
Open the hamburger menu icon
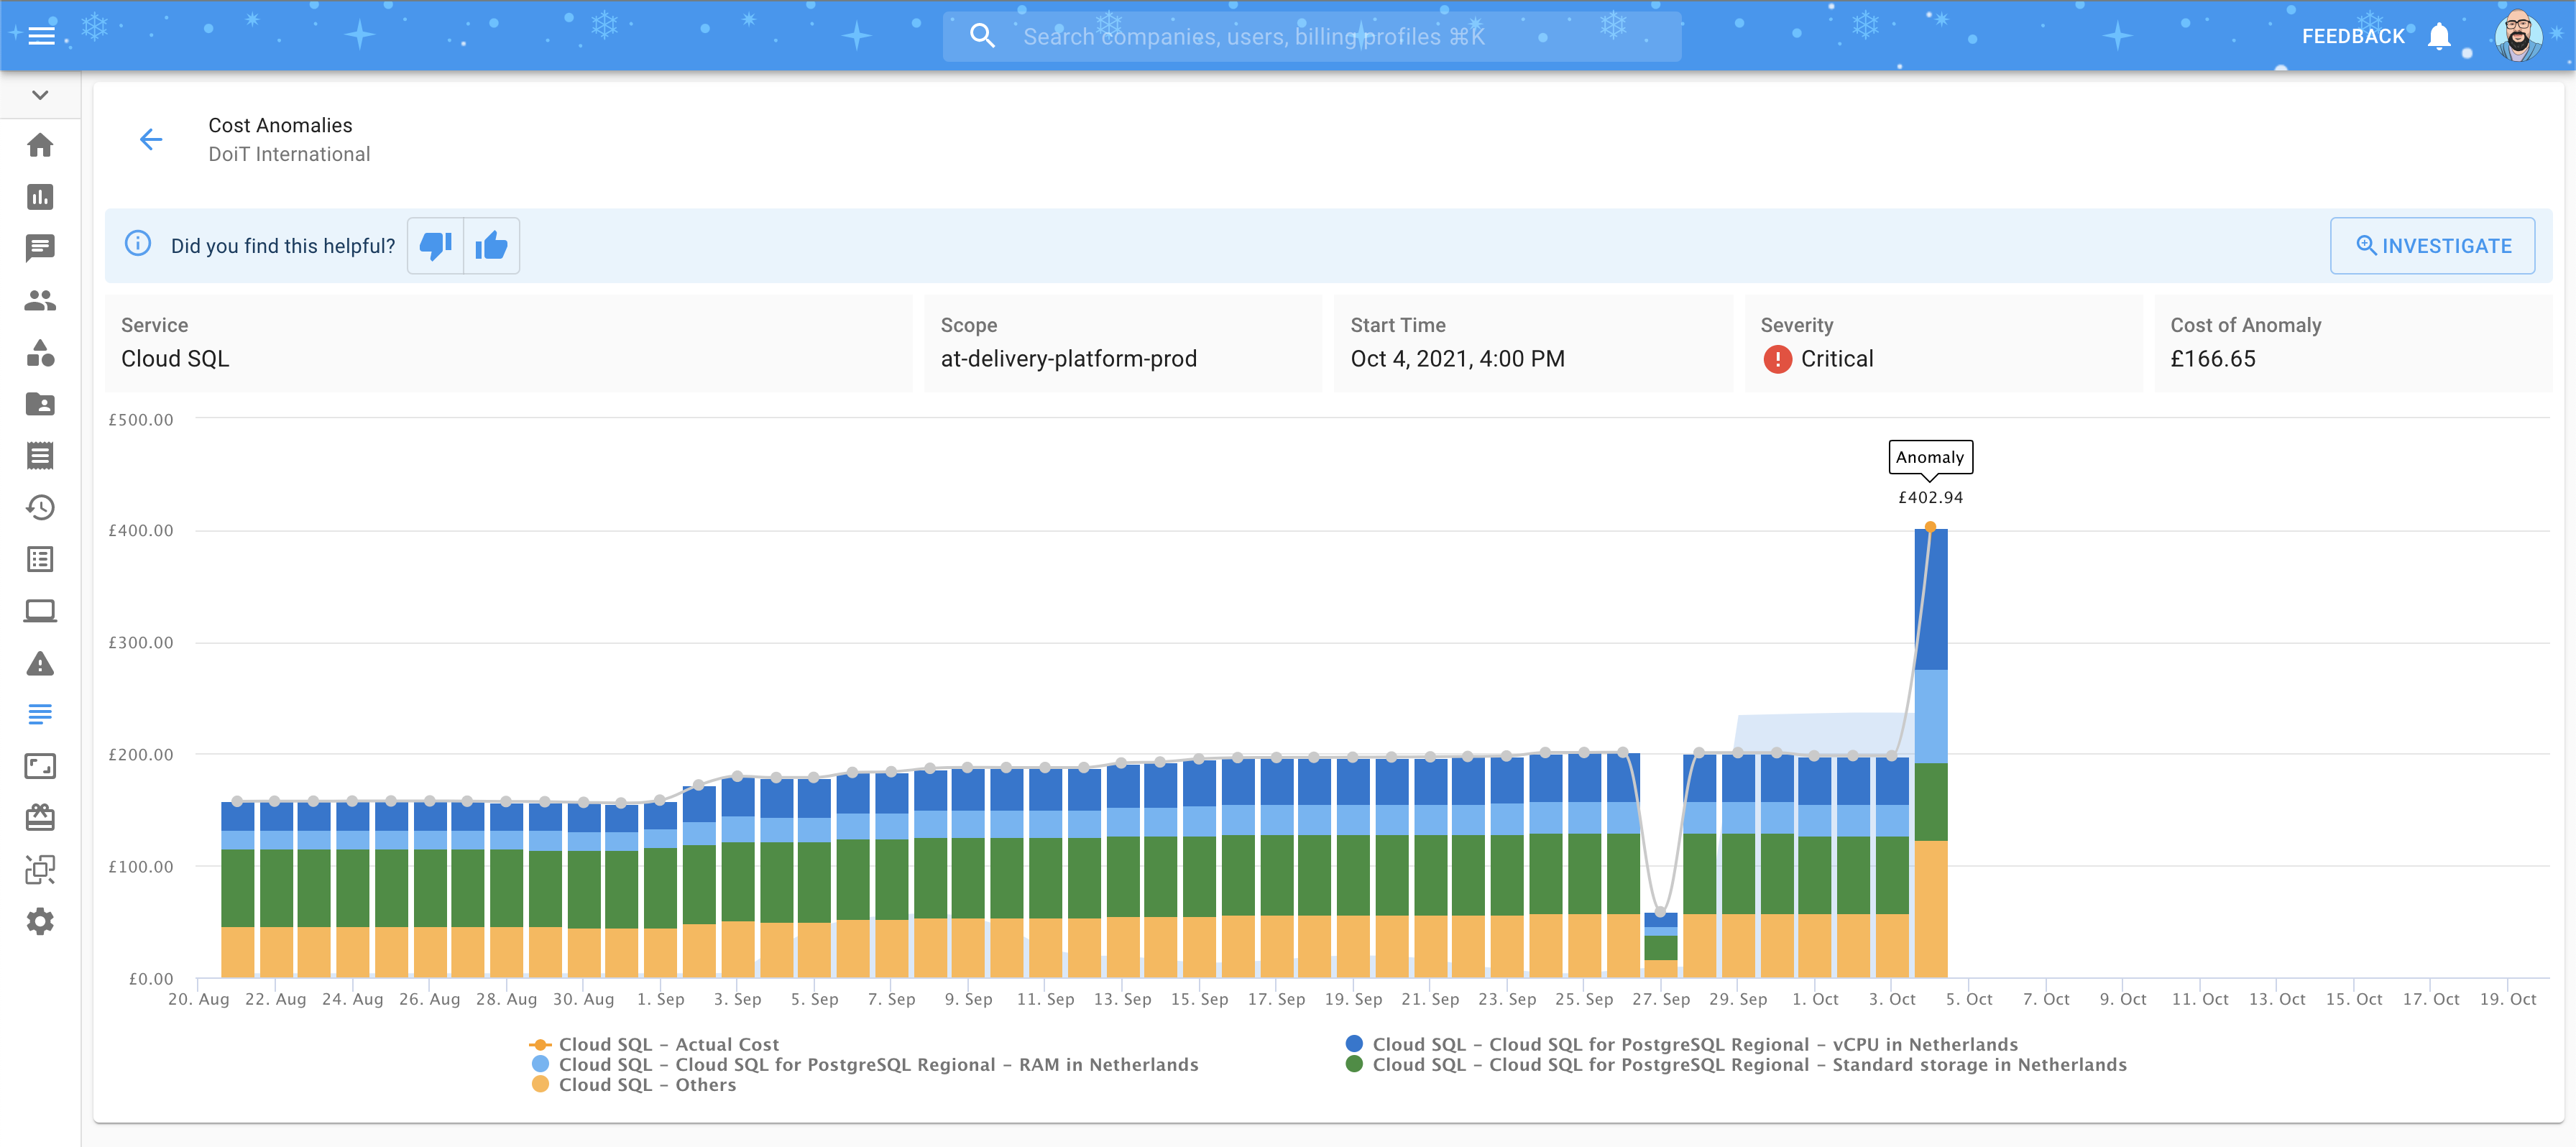(41, 36)
